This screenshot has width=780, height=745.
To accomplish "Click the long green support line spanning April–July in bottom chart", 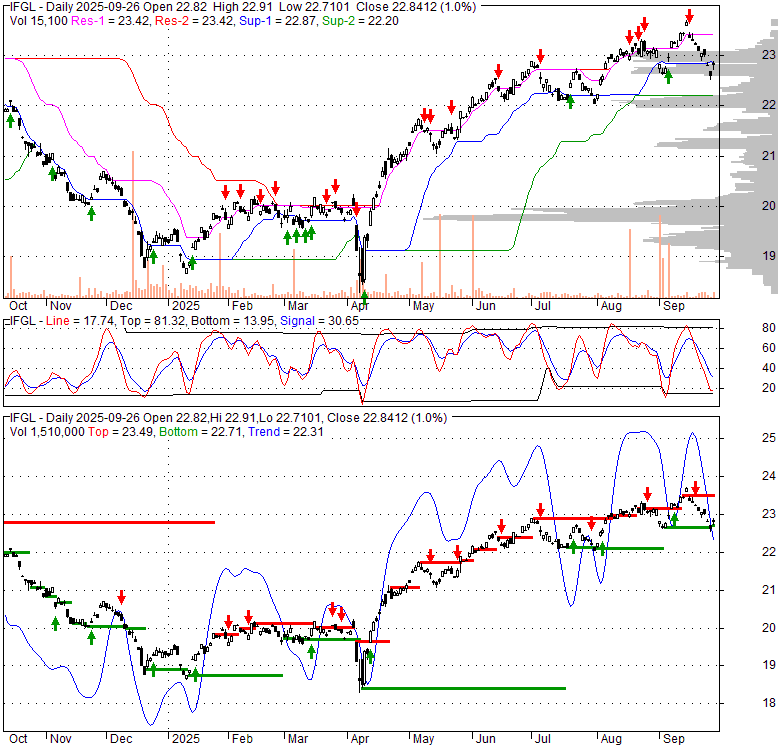I will (x=464, y=688).
